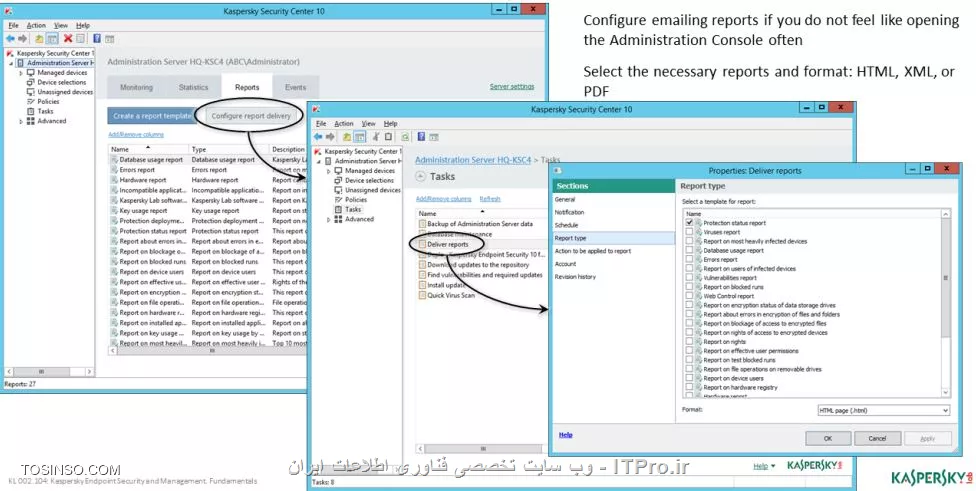Expand Advanced node in the Reports console tree

pos(21,121)
